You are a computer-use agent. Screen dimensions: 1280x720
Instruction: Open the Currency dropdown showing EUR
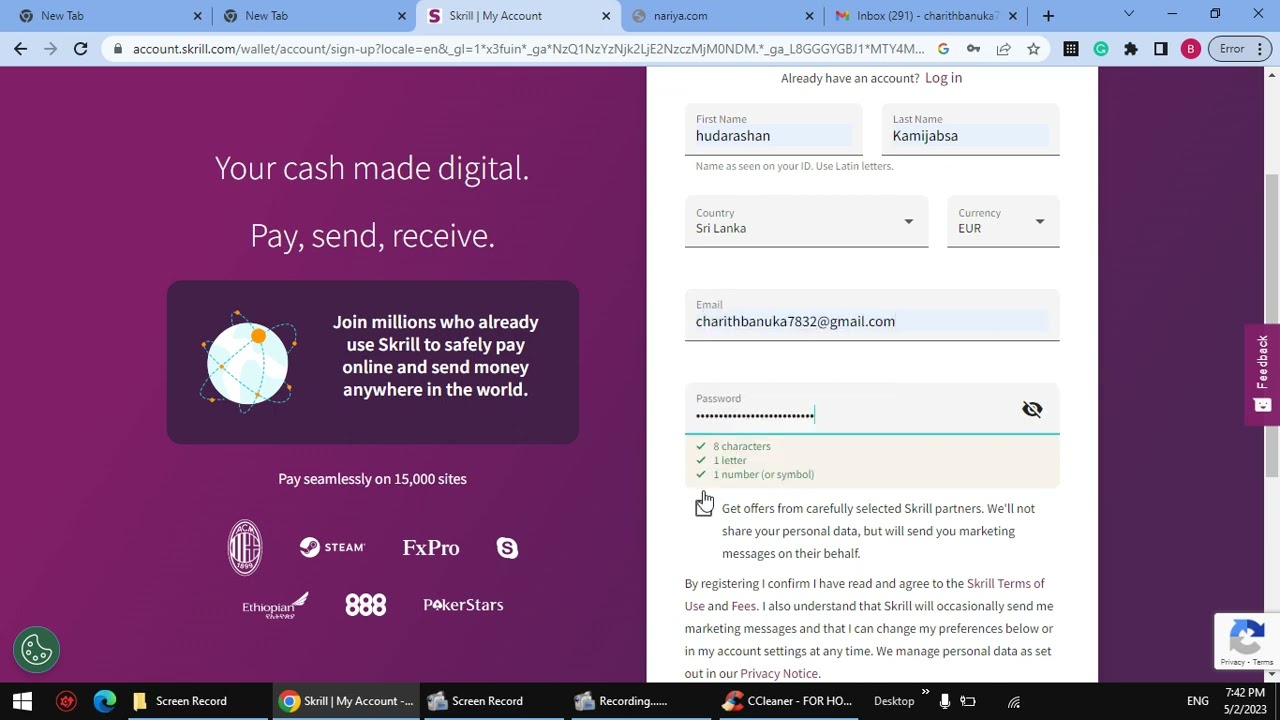(1003, 221)
